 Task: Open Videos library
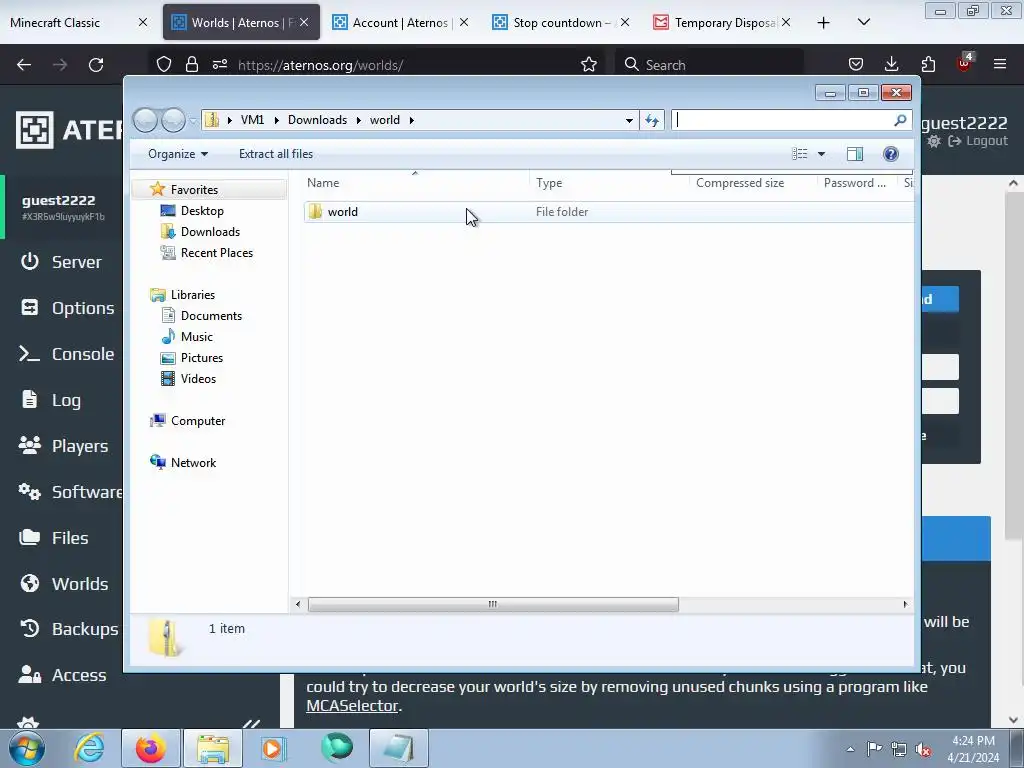click(198, 379)
